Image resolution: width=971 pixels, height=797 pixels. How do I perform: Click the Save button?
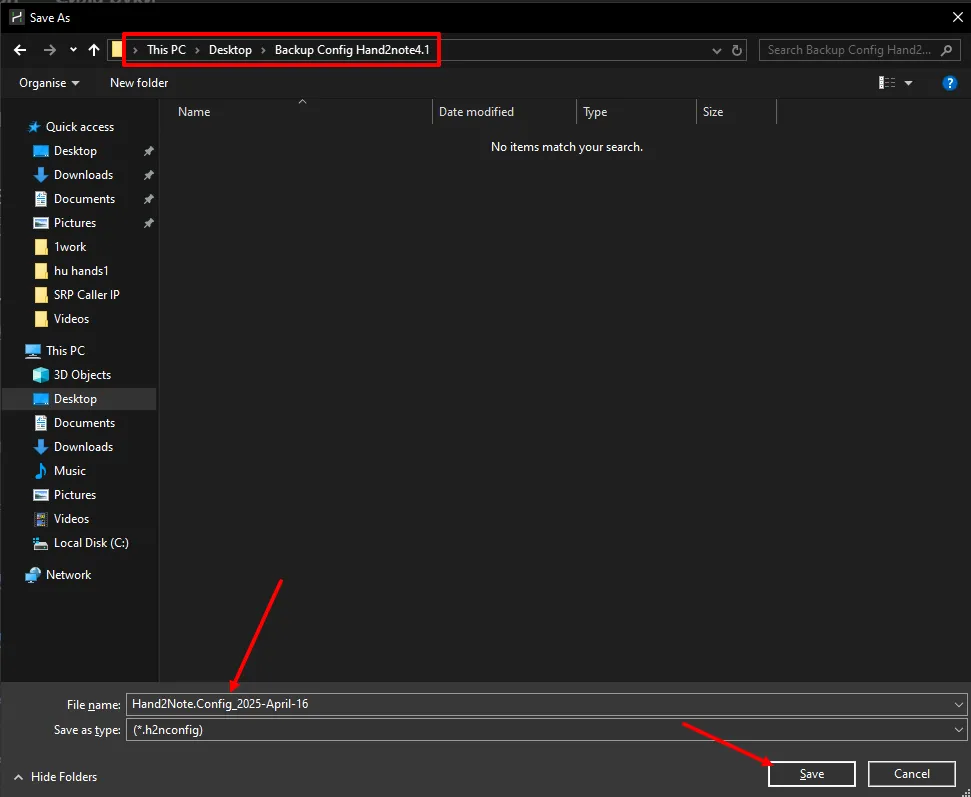coord(811,774)
